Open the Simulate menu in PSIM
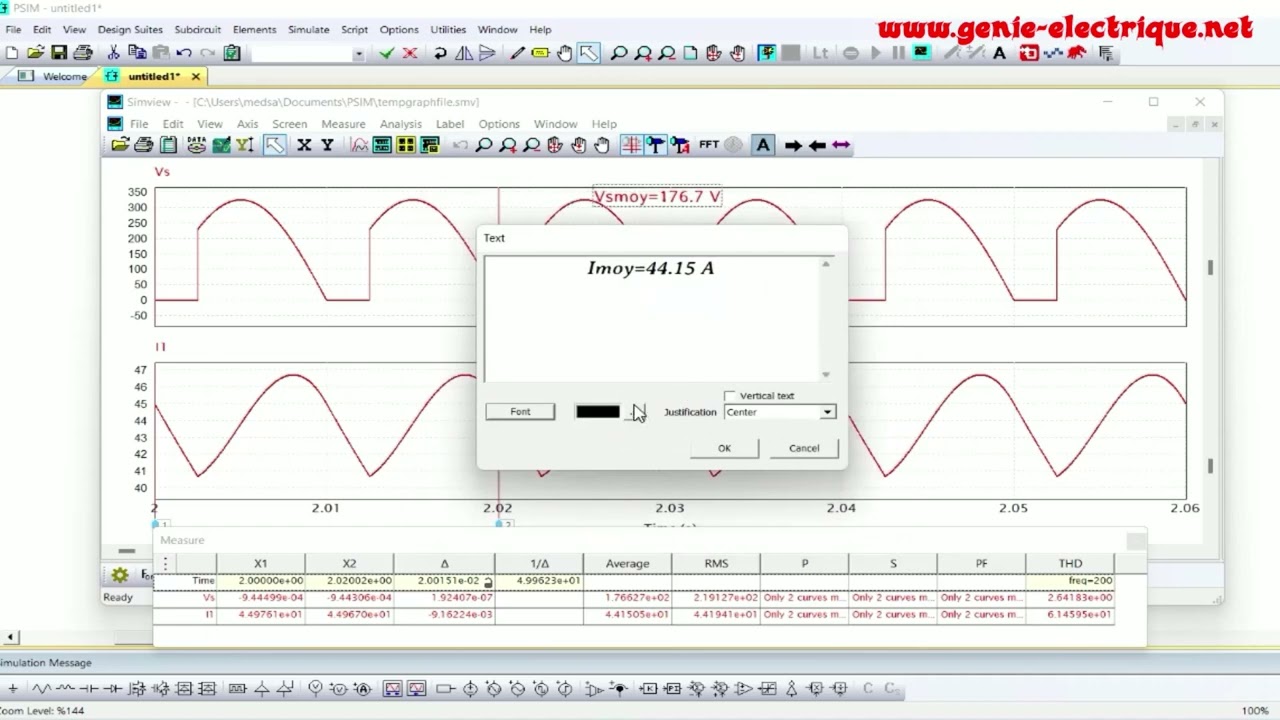The height and width of the screenshot is (720, 1280). (x=308, y=30)
